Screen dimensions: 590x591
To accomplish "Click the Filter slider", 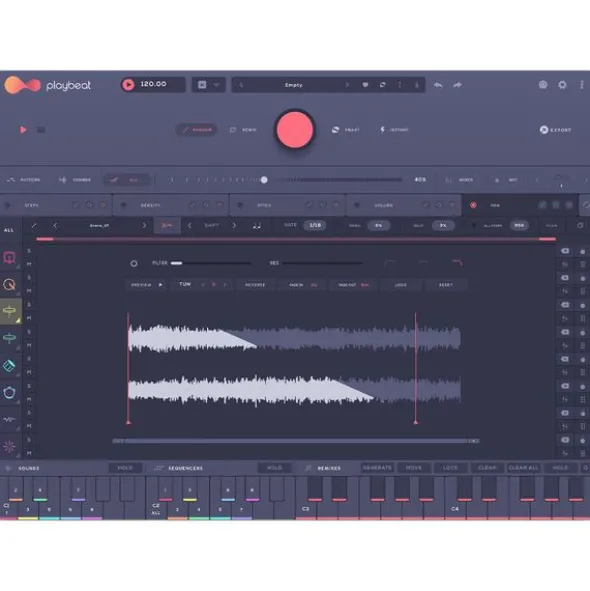I will pyautogui.click(x=211, y=263).
